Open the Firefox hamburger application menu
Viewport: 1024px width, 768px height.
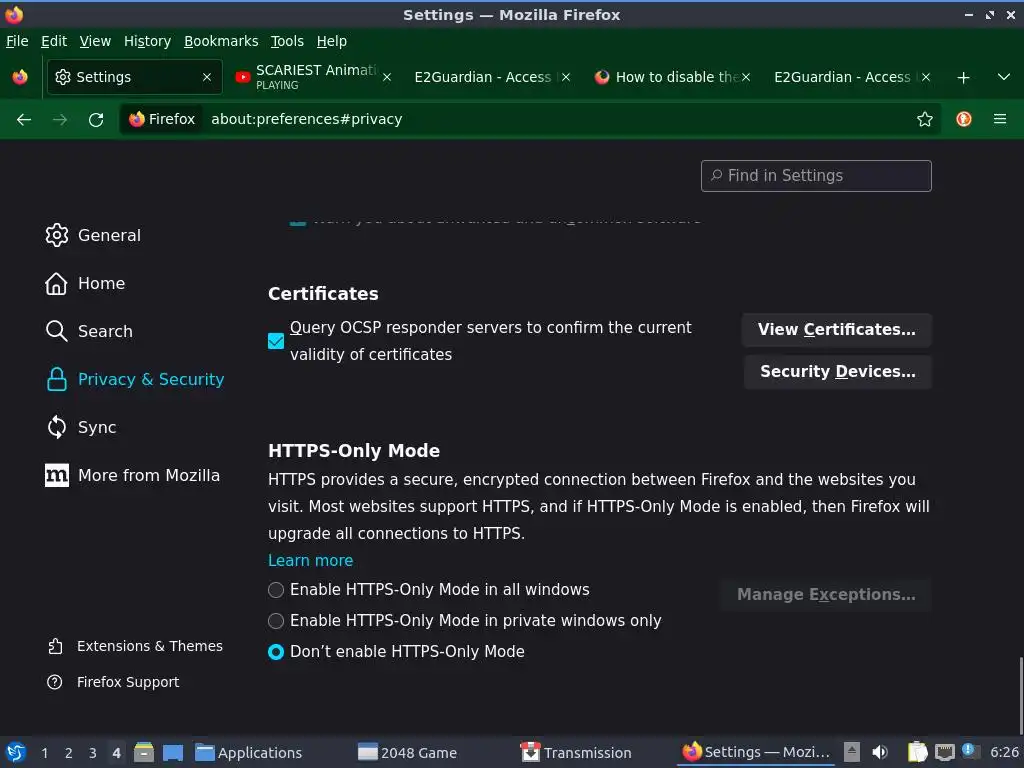coord(1000,119)
